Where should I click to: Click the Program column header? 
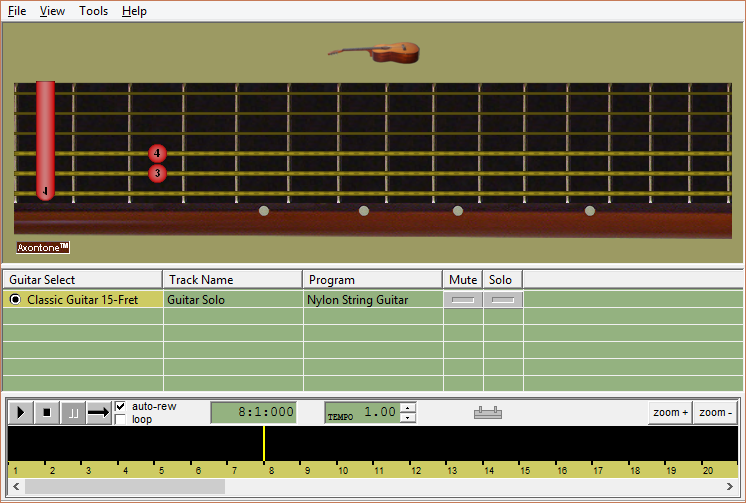[x=373, y=279]
